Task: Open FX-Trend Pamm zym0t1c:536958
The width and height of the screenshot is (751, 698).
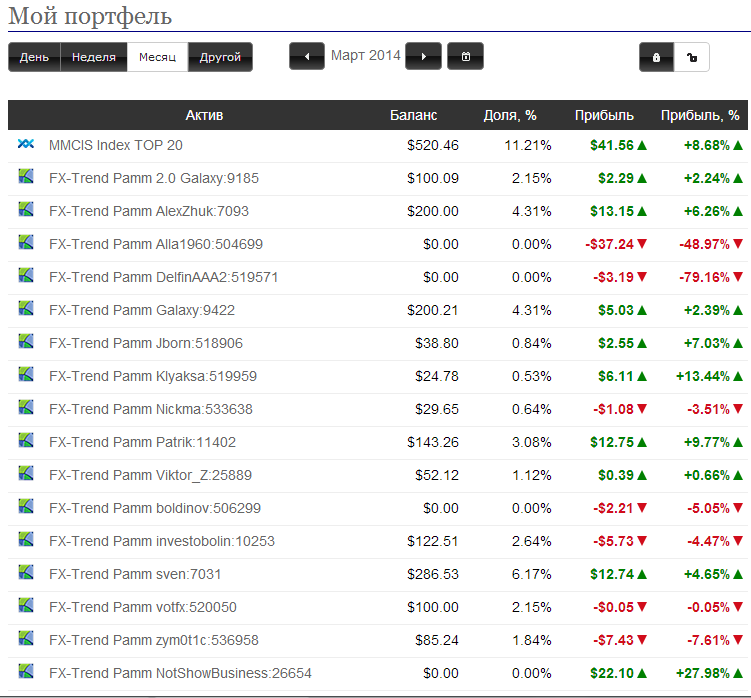Action: point(154,641)
